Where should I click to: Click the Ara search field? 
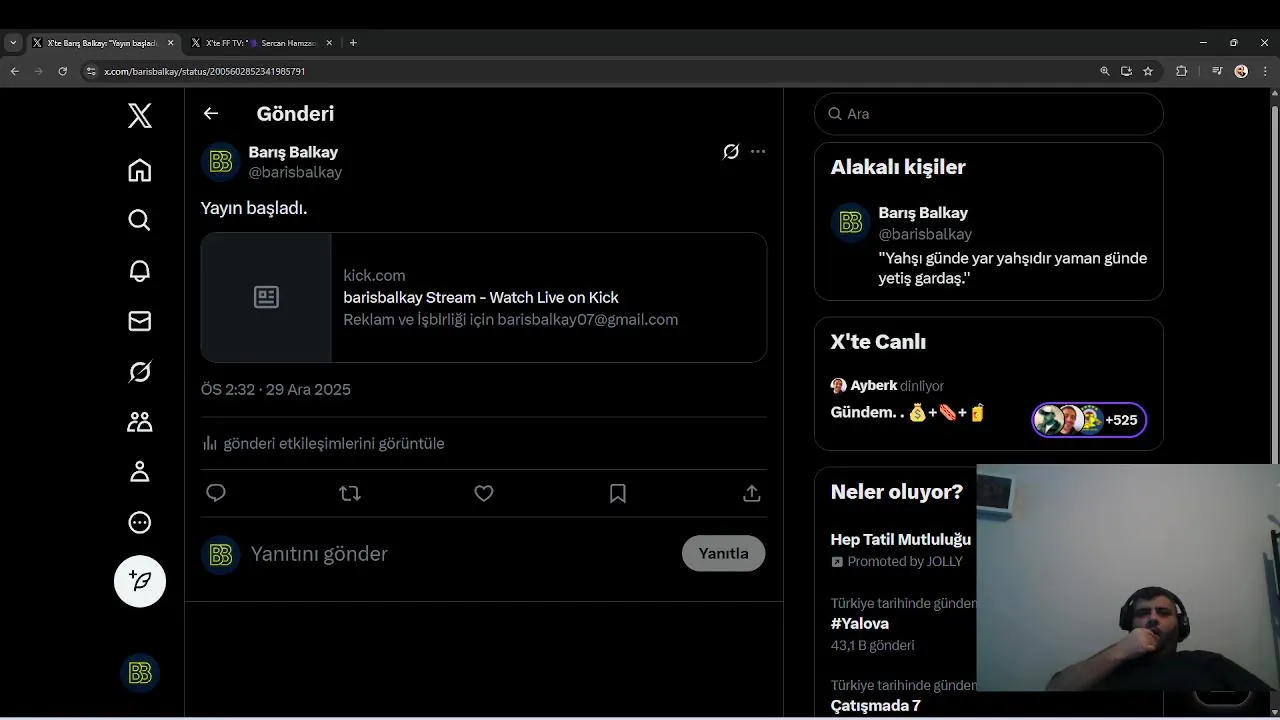989,114
